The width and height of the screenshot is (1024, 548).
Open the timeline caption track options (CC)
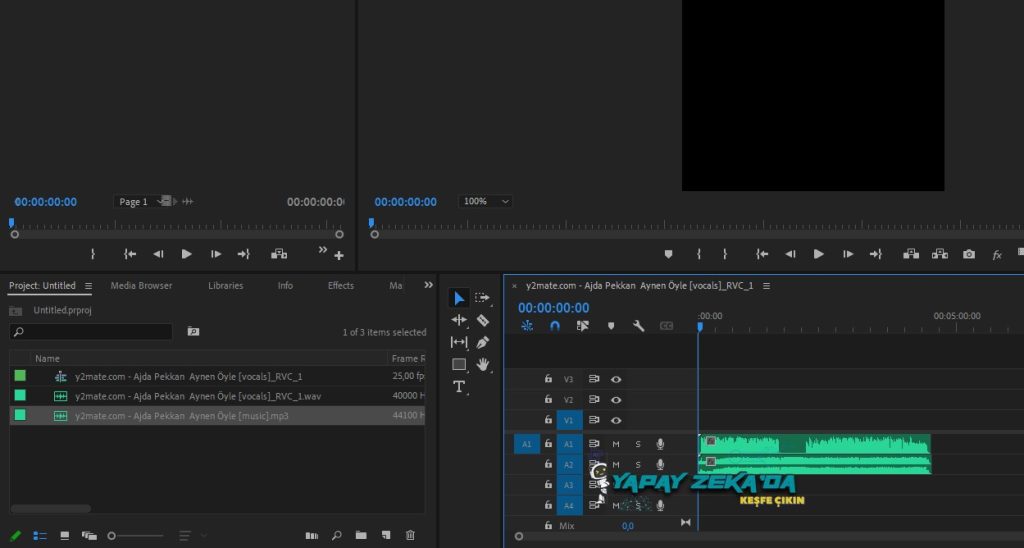[x=666, y=326]
